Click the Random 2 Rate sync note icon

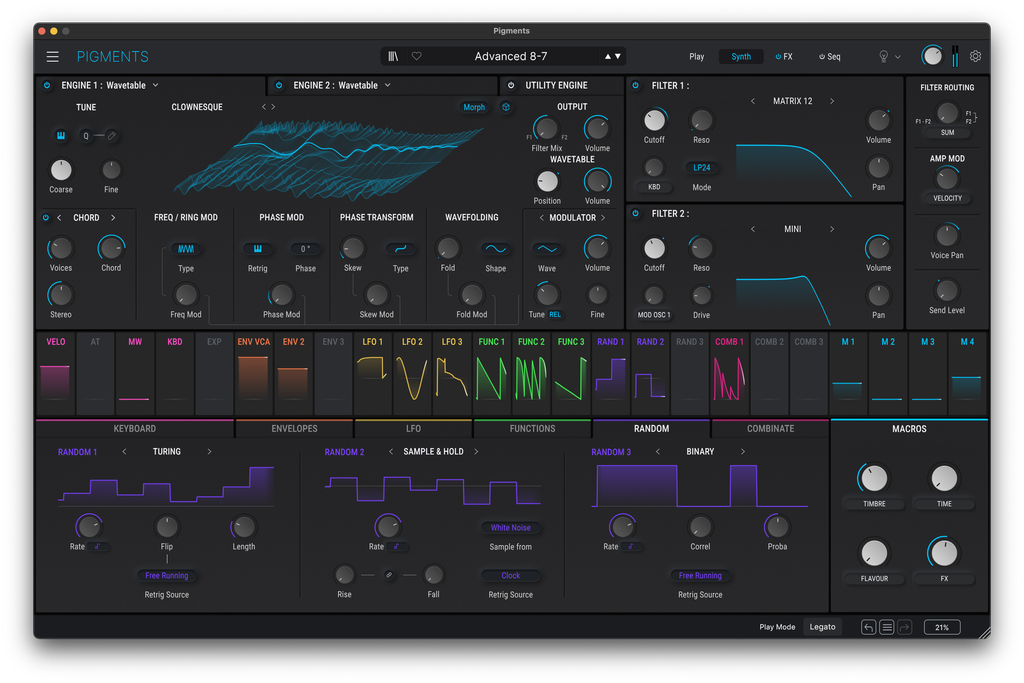point(396,547)
